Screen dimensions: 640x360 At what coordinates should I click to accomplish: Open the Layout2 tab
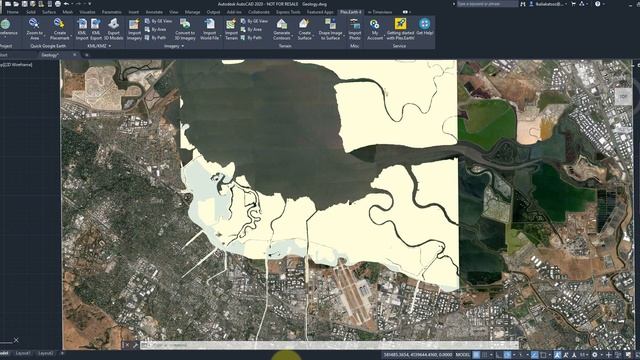45,353
